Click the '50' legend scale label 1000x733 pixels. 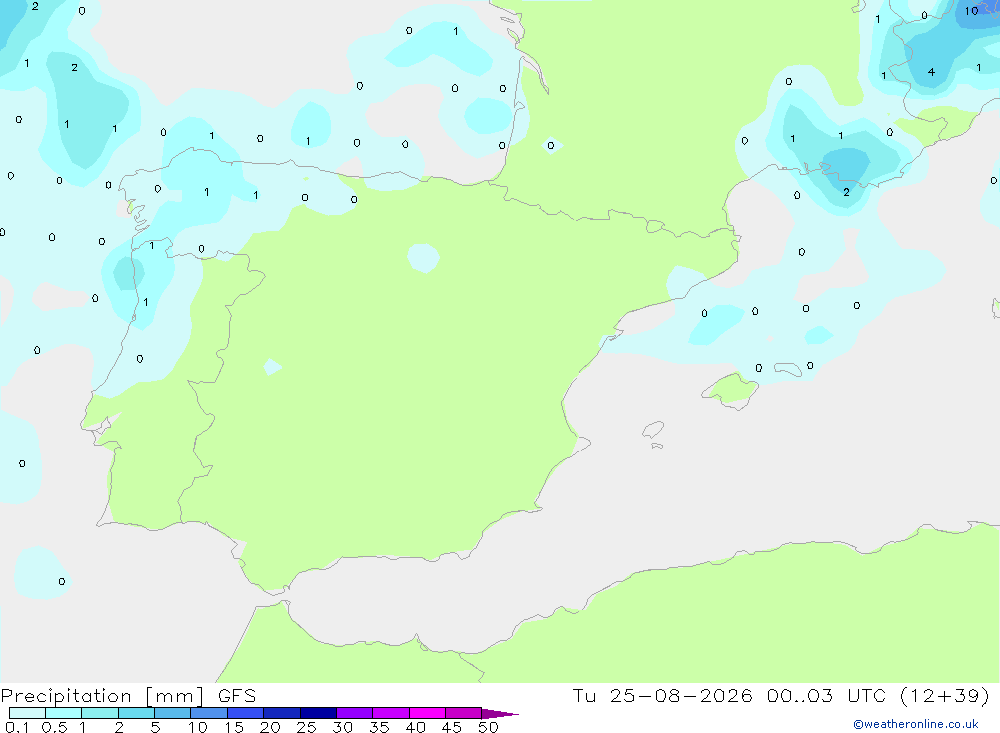click(x=488, y=727)
